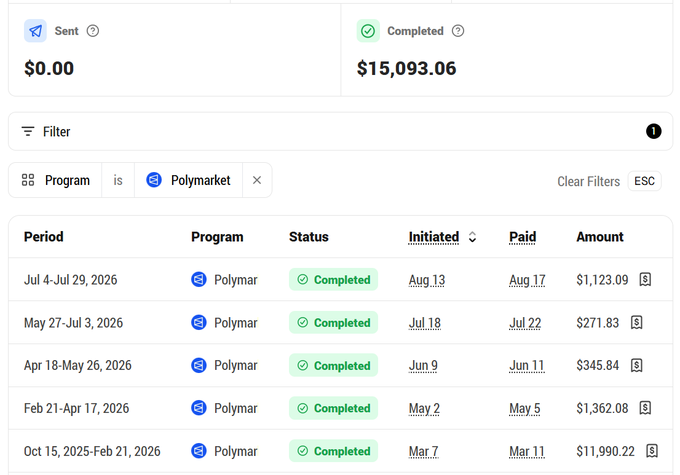This screenshot has height=475, width=680.
Task: Click Polymarket logo in May 27-Jul 3 row
Action: click(x=199, y=322)
